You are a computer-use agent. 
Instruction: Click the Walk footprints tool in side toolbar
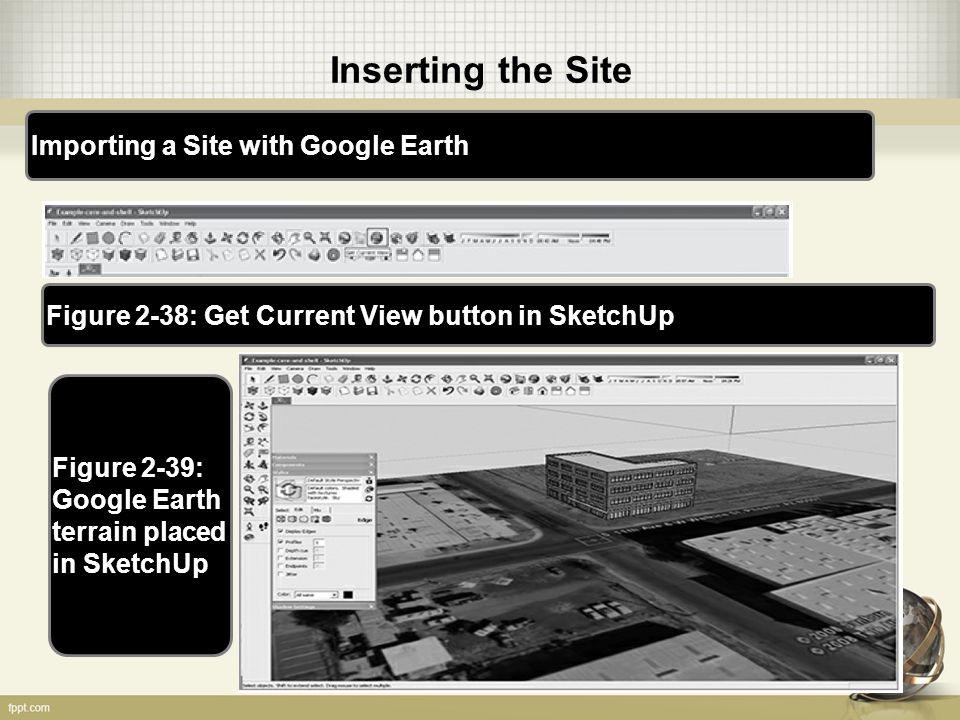pyautogui.click(x=263, y=526)
